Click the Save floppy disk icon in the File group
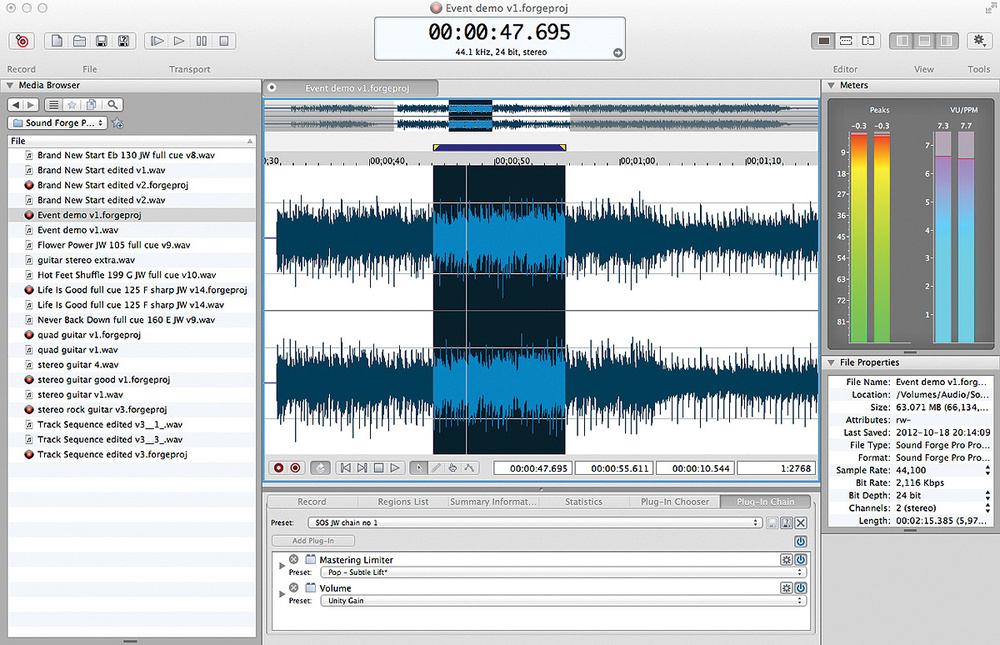This screenshot has height=645, width=1000. coord(101,41)
